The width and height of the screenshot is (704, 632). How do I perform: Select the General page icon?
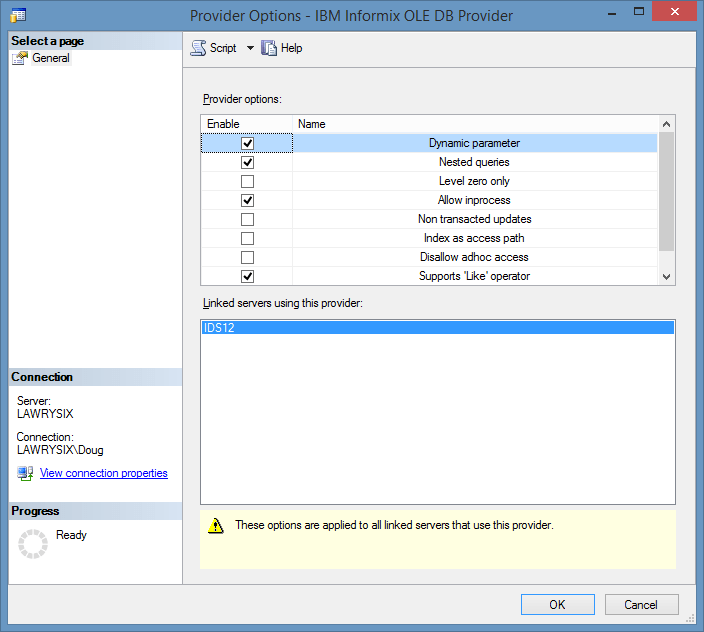(x=21, y=58)
